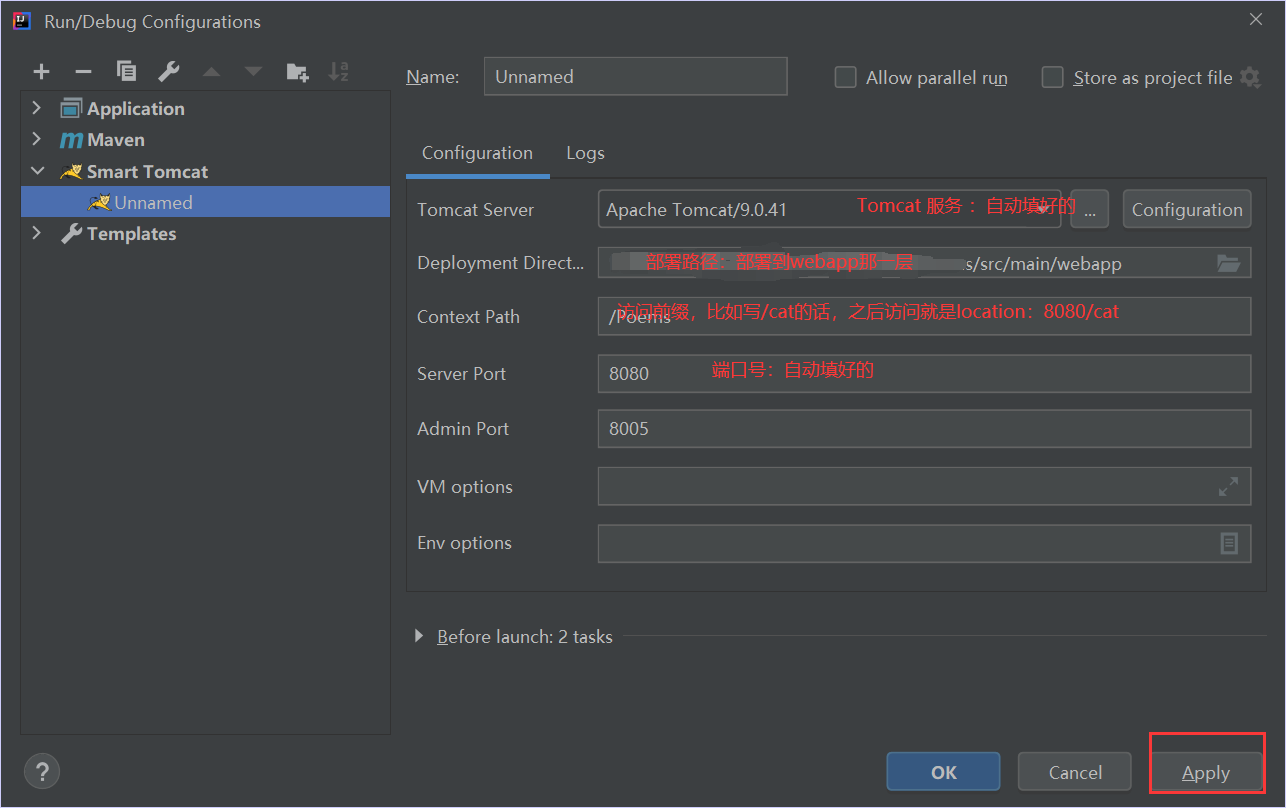
Task: Copy the Unnamed configuration
Action: pos(127,71)
